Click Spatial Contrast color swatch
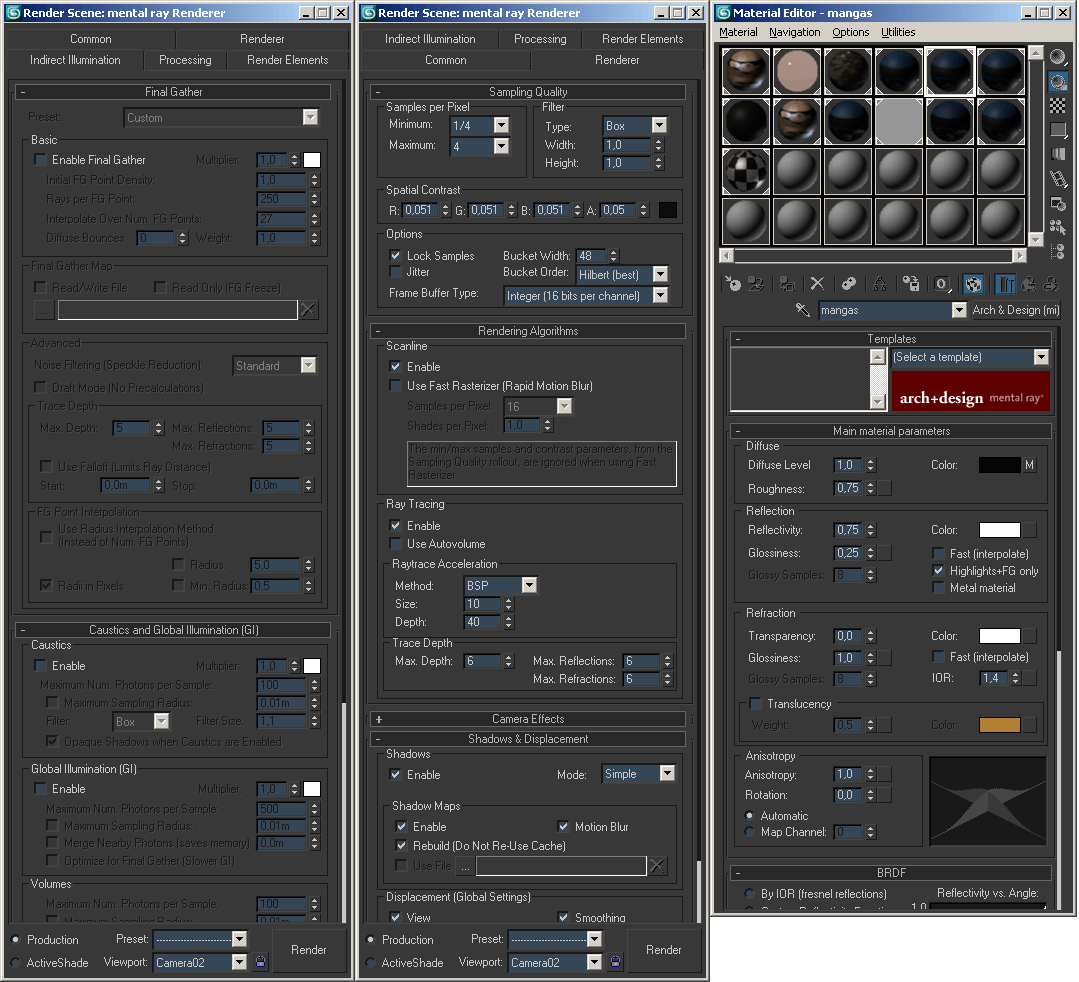The width and height of the screenshot is (1079, 982). coord(667,210)
